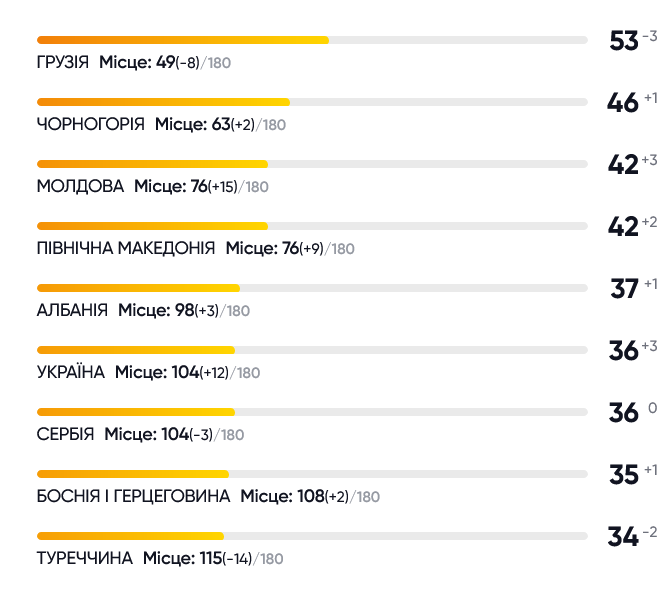Click the Україна progress bar
The height and width of the screenshot is (591, 670).
click(x=312, y=350)
